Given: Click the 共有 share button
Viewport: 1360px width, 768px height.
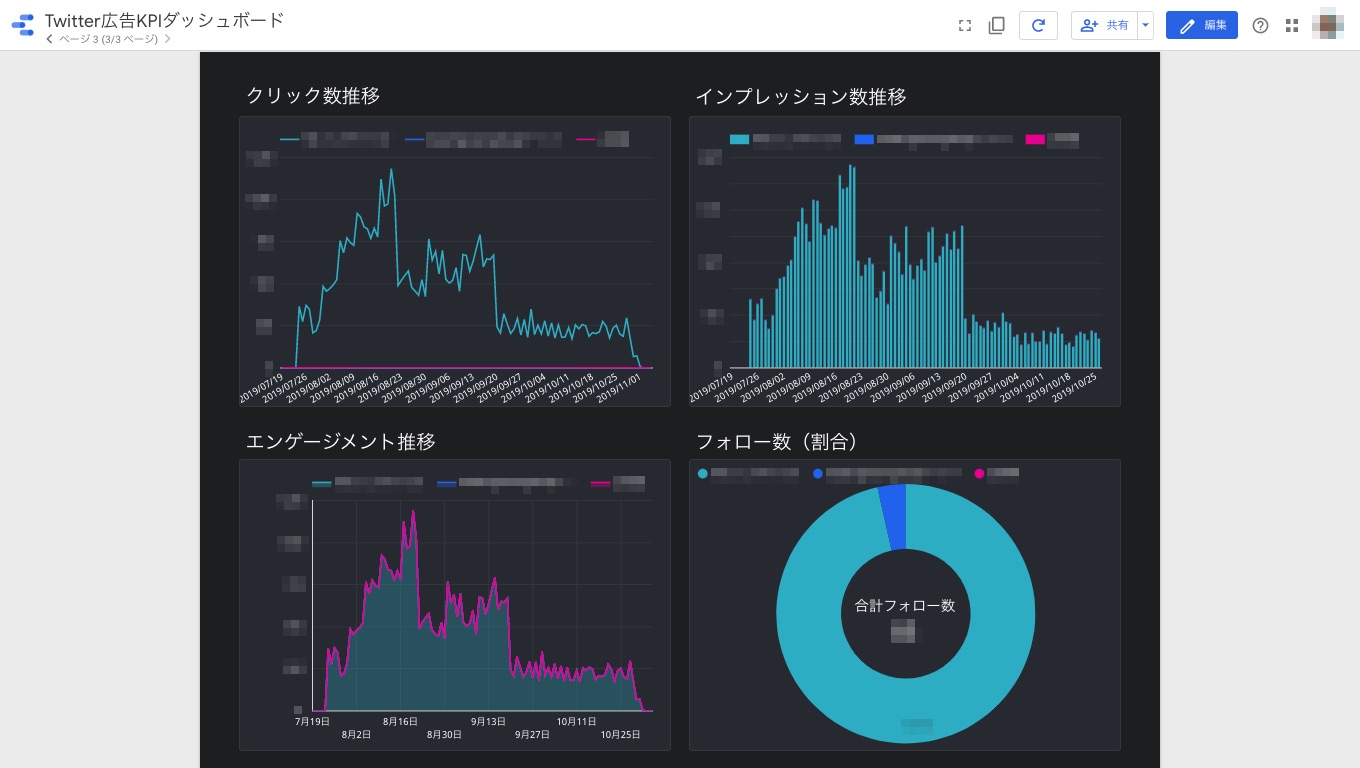Looking at the screenshot, I should pos(1105,26).
